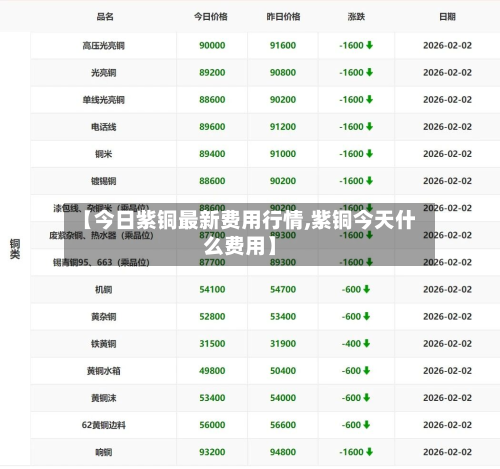The height and width of the screenshot is (469, 500).
Task: Click the 日期 column header
Action: (x=447, y=17)
